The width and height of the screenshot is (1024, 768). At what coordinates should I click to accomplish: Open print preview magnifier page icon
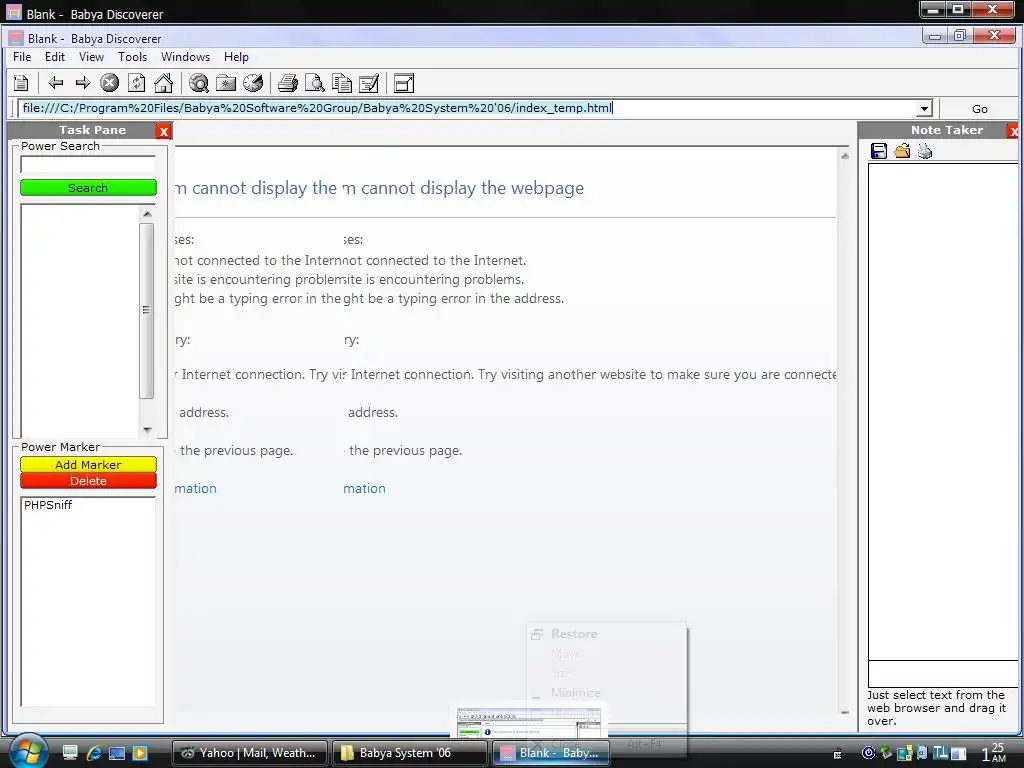tap(314, 83)
